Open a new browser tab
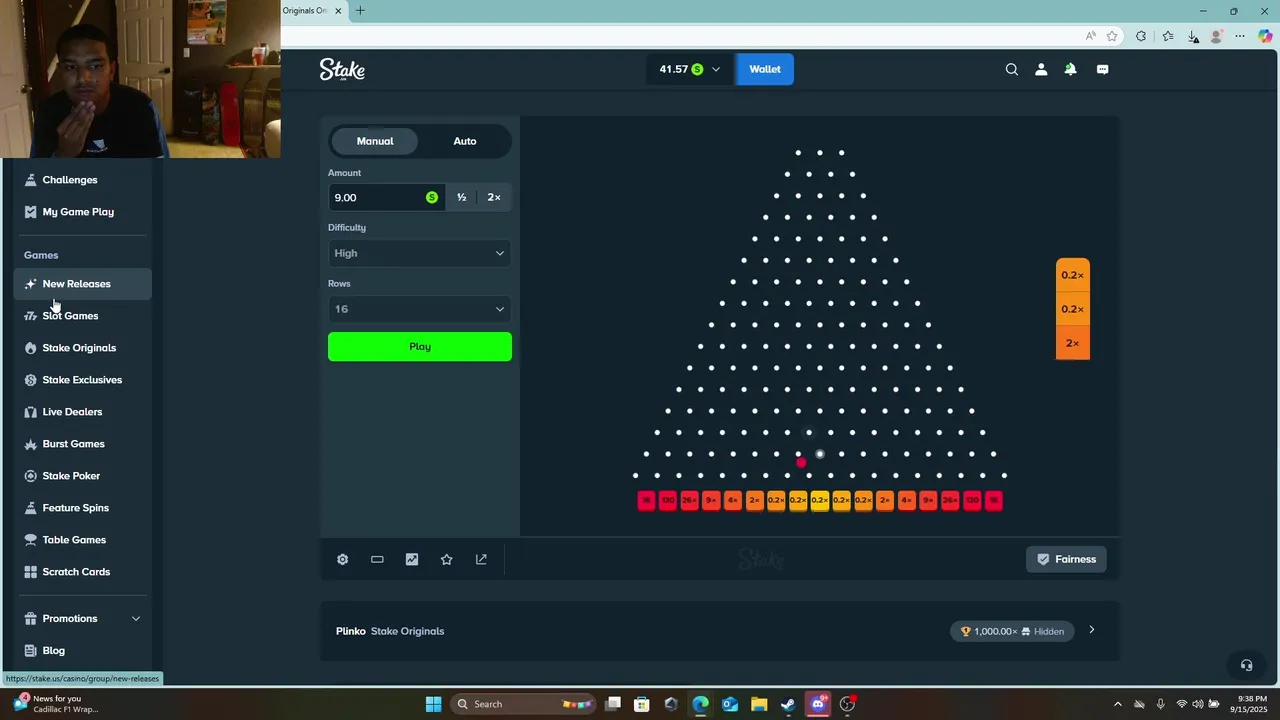The height and width of the screenshot is (720, 1280). click(x=360, y=11)
